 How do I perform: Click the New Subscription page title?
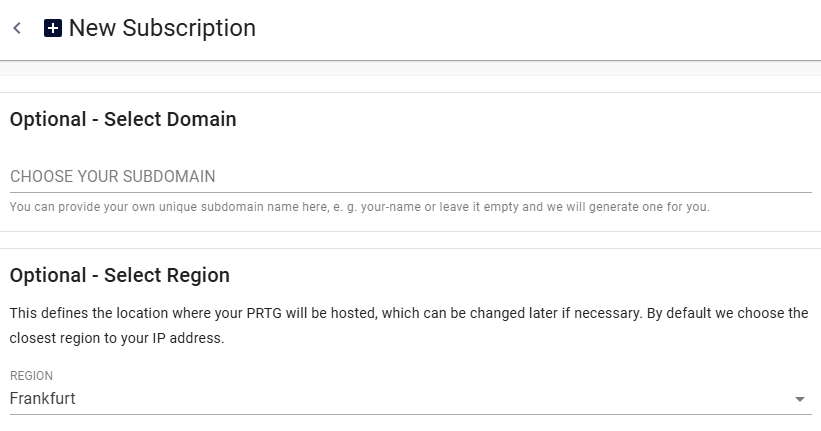[162, 28]
